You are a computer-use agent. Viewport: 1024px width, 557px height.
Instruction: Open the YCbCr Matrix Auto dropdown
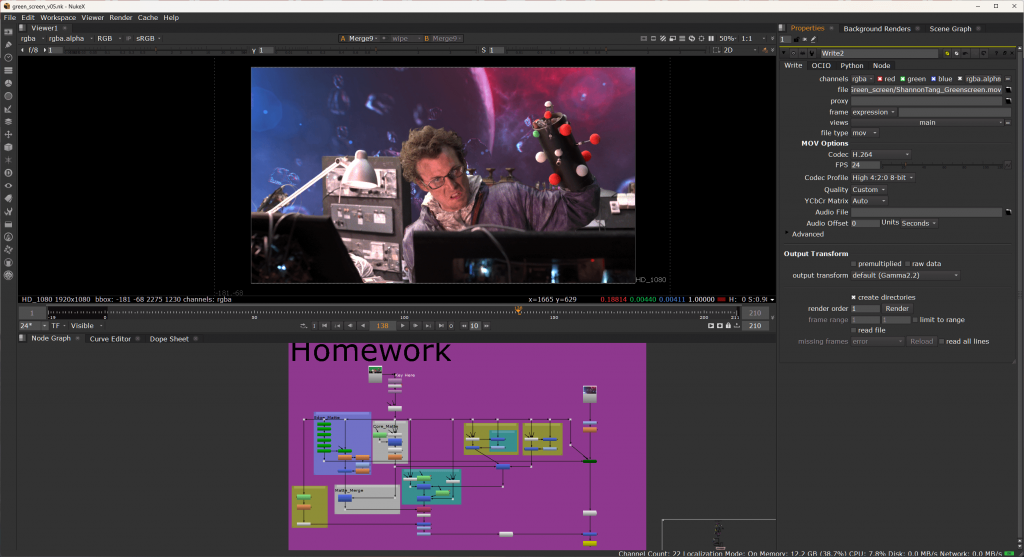coord(869,201)
